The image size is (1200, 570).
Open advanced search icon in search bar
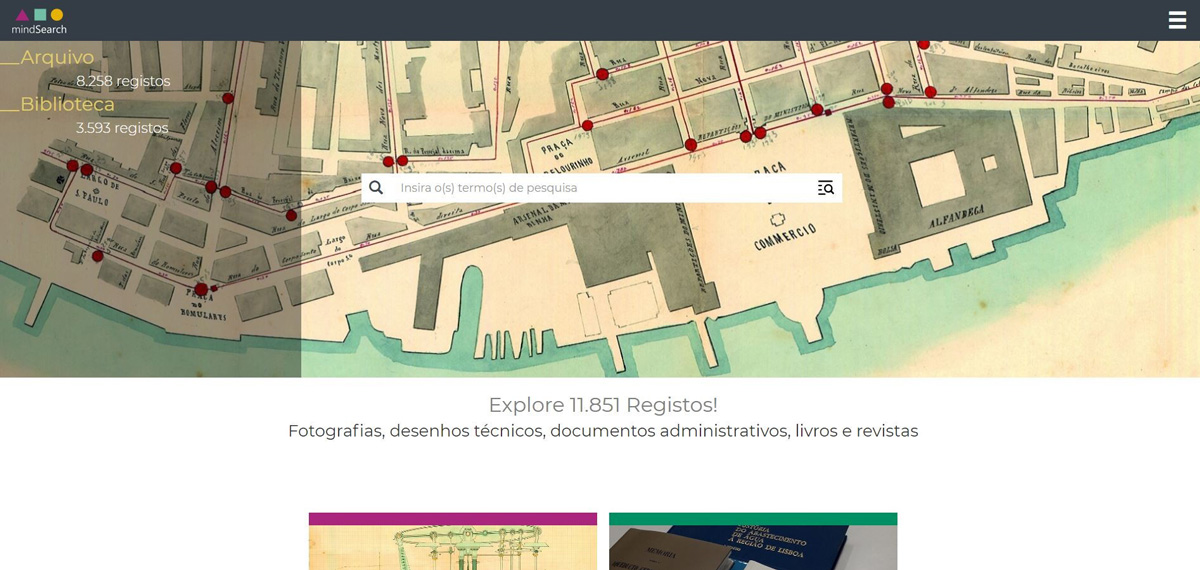coord(825,187)
